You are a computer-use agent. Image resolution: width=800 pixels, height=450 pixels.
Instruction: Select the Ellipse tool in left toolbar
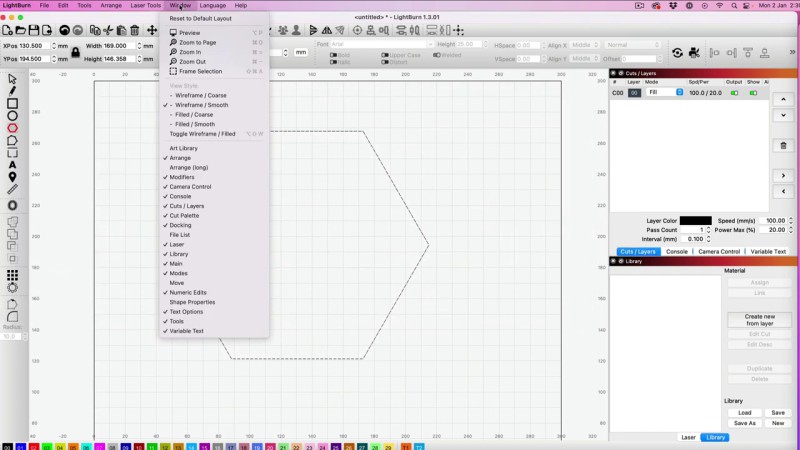tap(12, 116)
